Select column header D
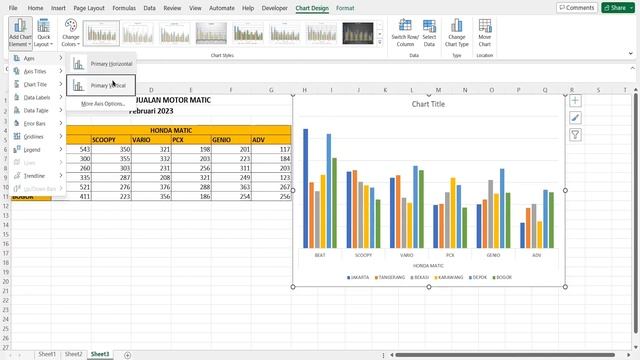This screenshot has width=640, height=360. click(151, 90)
